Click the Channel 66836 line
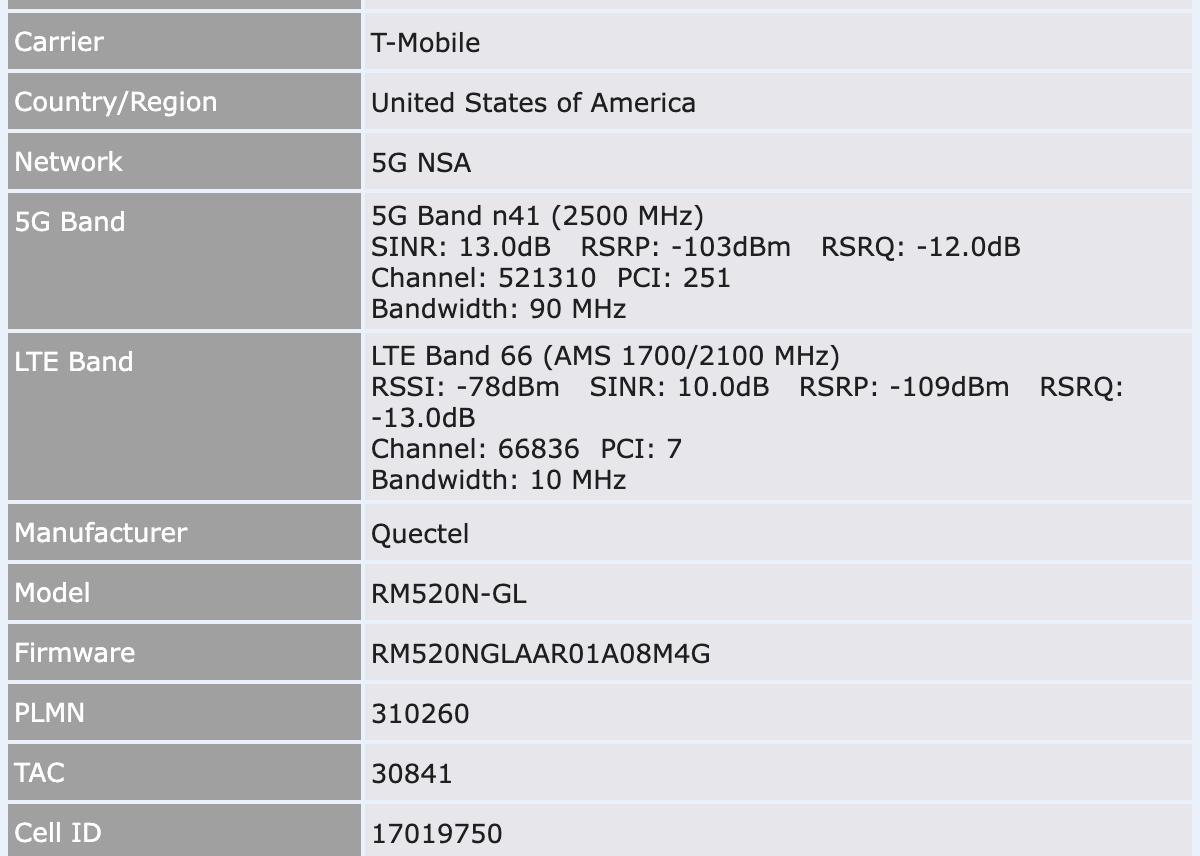Viewport: 1200px width, 856px height. point(526,449)
